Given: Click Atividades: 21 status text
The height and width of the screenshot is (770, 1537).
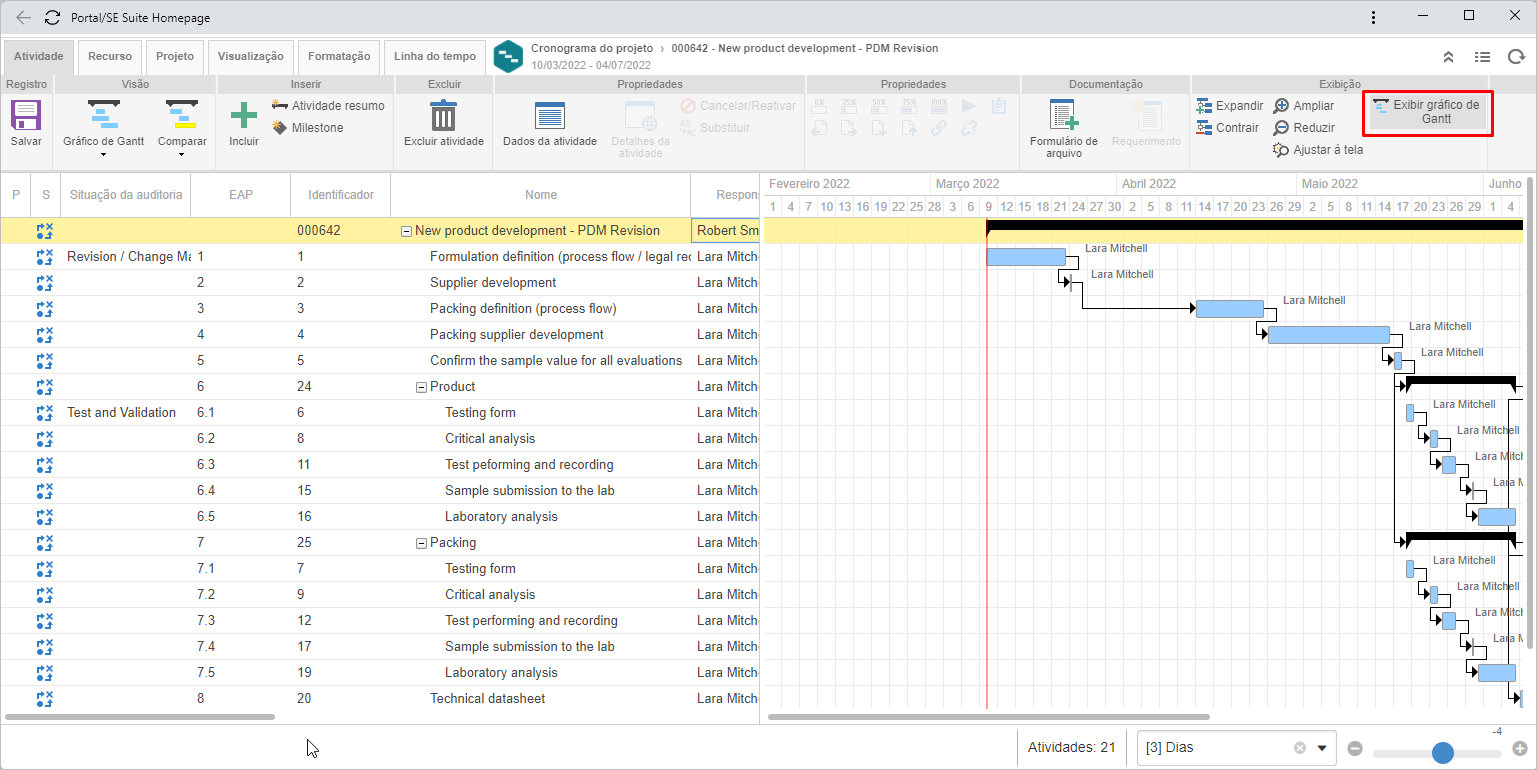Looking at the screenshot, I should [1072, 747].
